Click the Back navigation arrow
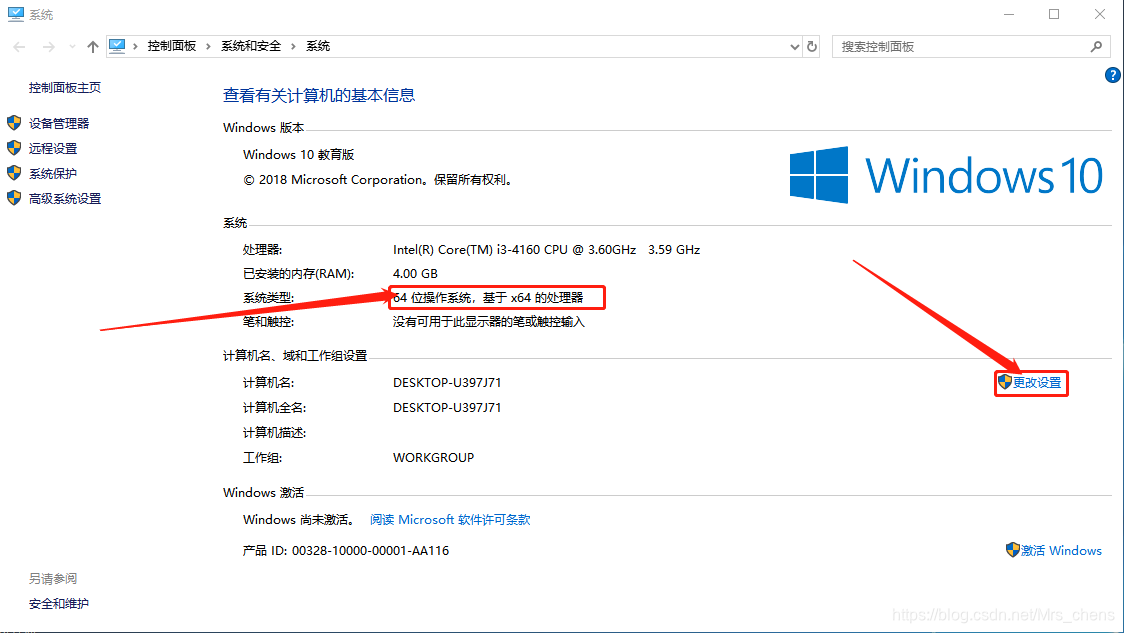The width and height of the screenshot is (1124, 633). (19, 47)
